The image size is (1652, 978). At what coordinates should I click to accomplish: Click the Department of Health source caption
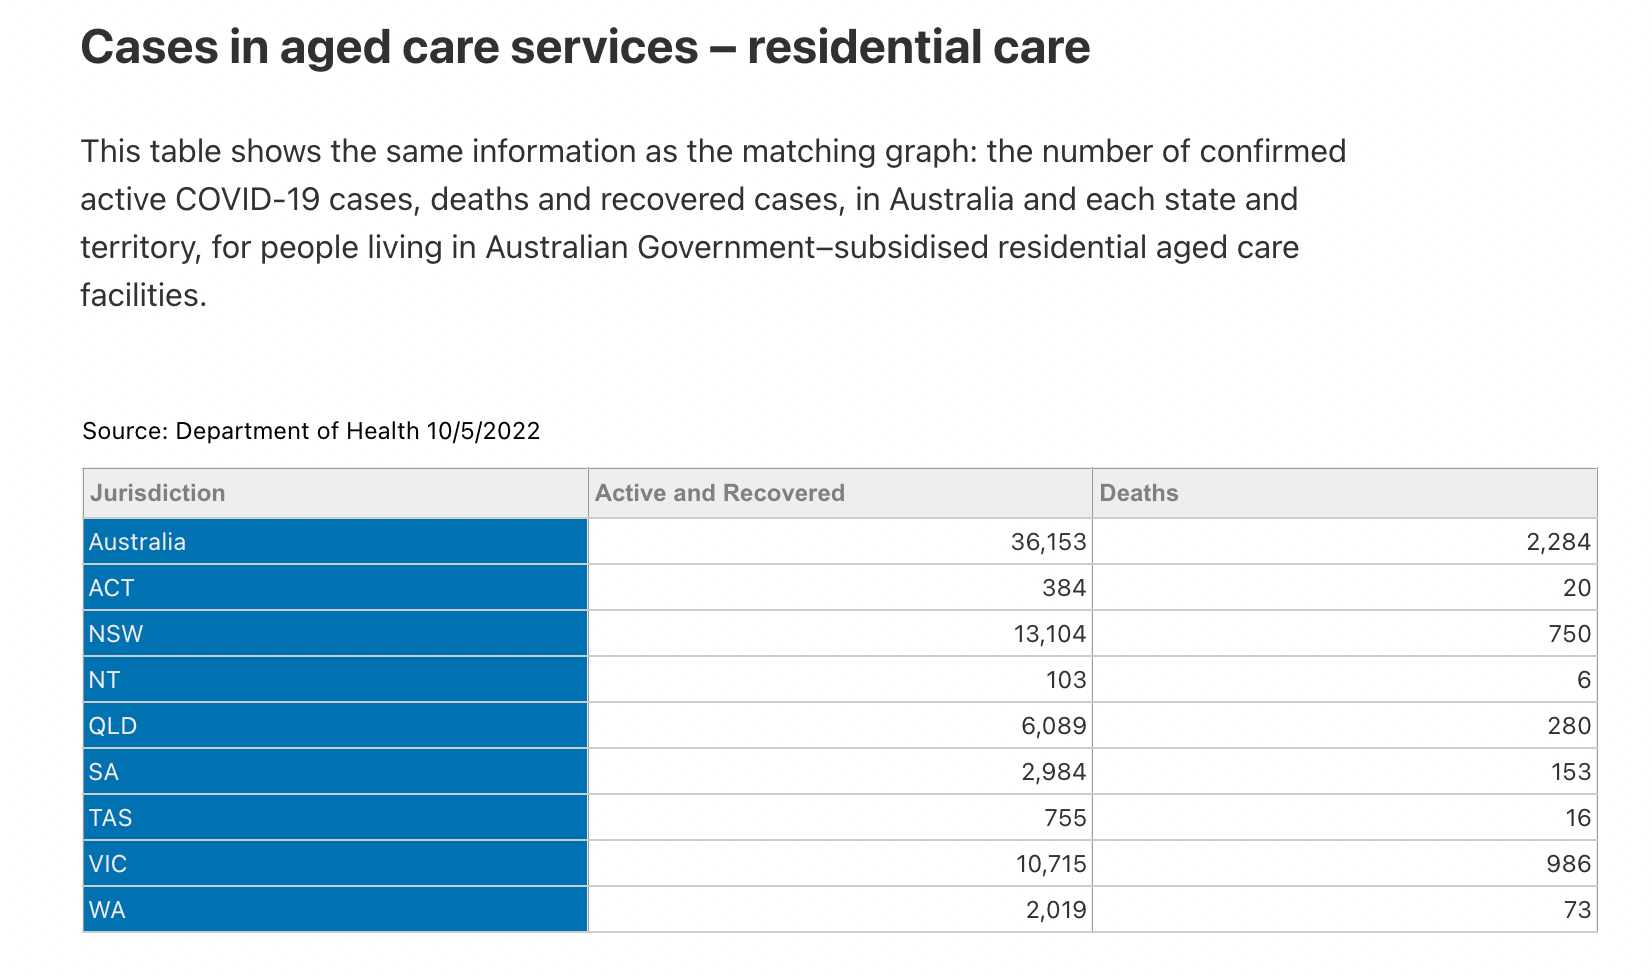311,431
